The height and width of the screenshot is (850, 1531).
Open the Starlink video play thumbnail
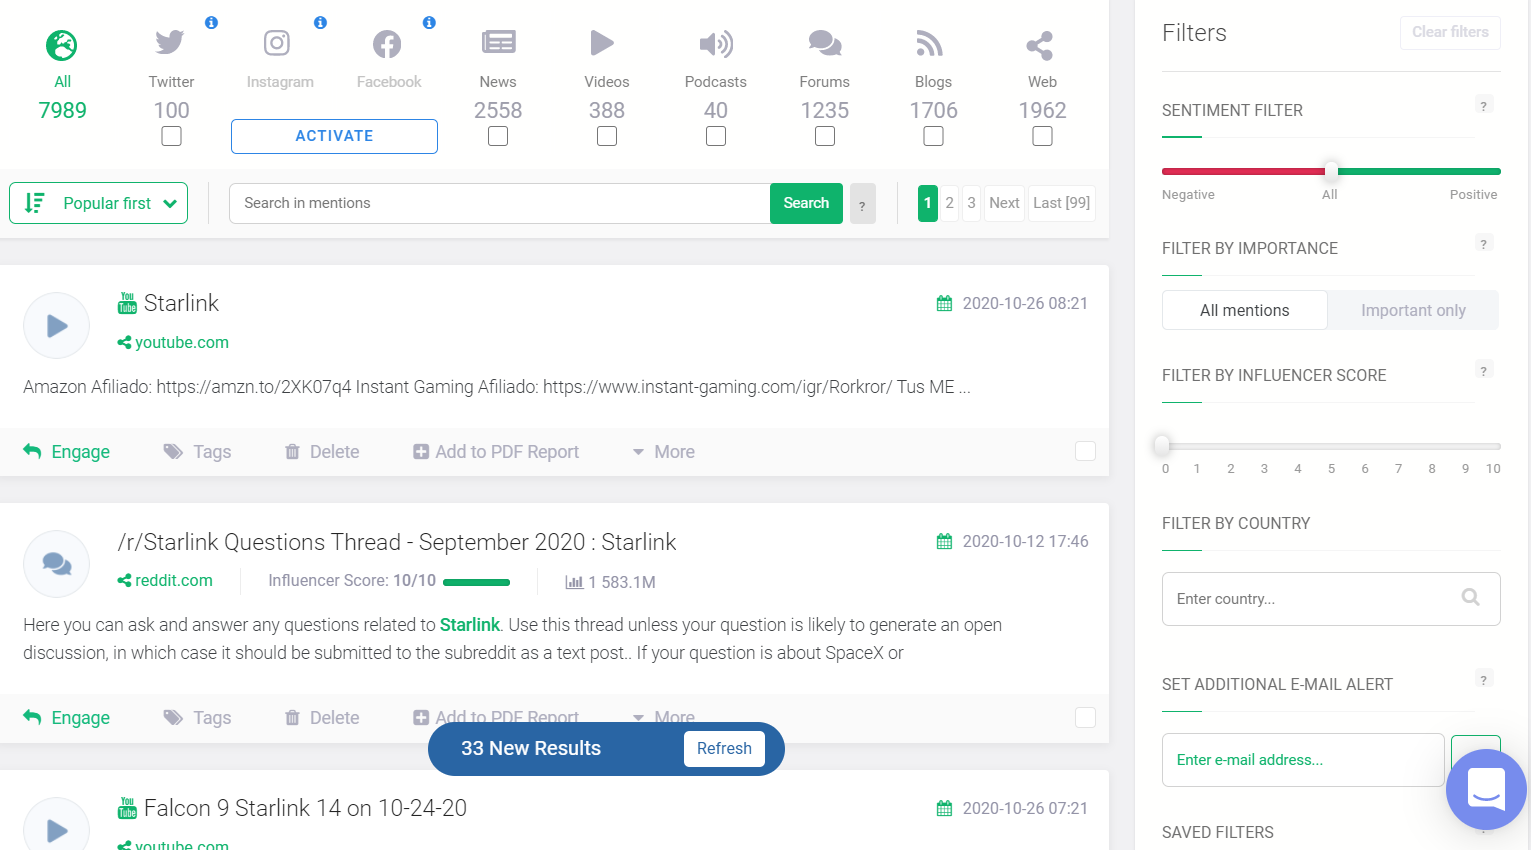[x=57, y=325]
